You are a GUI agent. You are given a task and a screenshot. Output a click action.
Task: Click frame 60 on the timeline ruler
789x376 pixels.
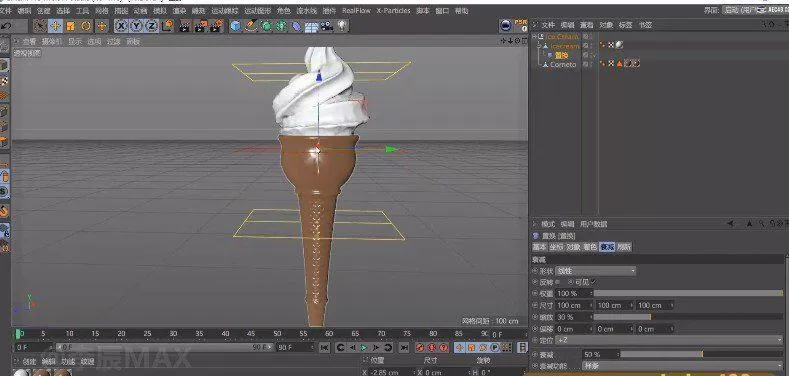(x=329, y=334)
